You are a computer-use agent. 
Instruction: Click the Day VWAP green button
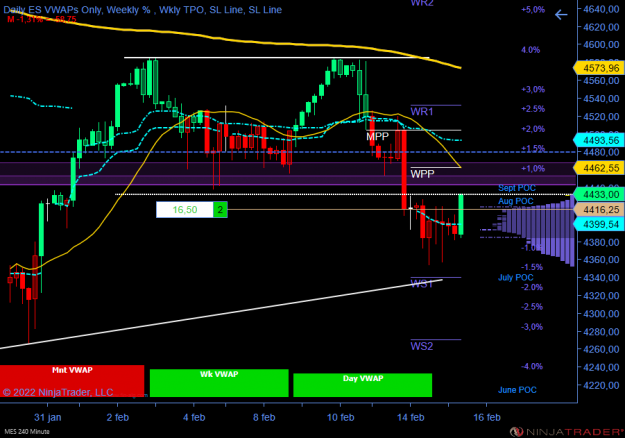click(x=362, y=385)
